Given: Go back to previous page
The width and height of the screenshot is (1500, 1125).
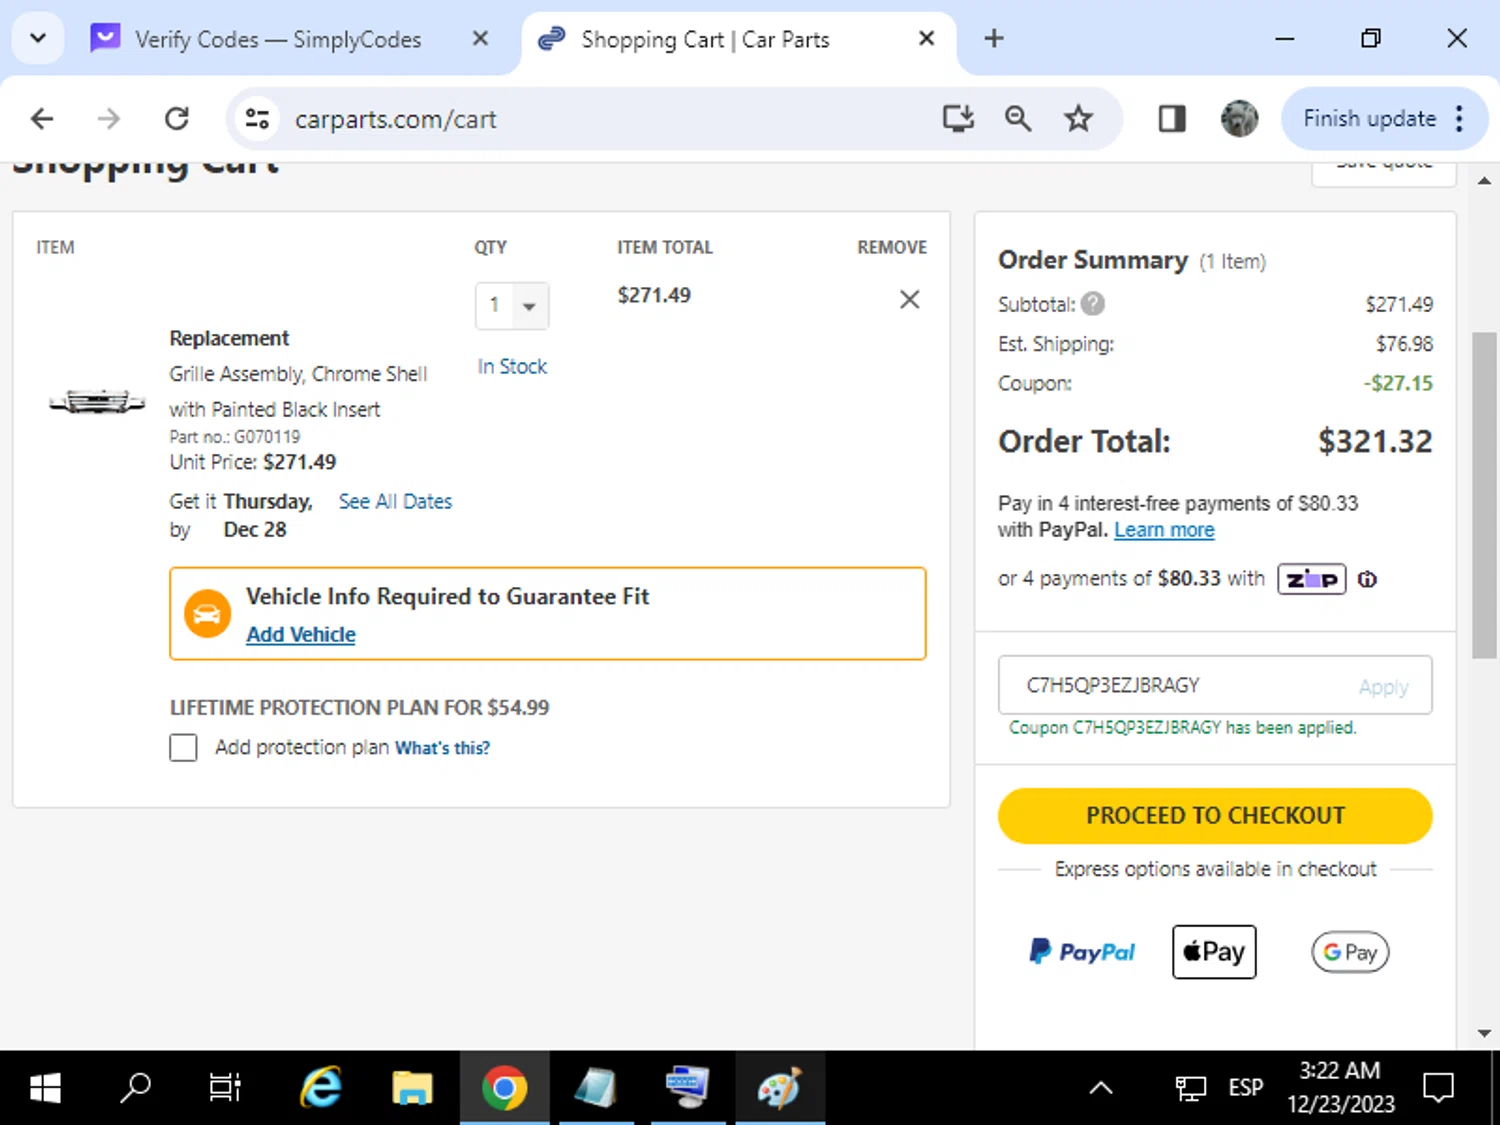Looking at the screenshot, I should click(x=42, y=119).
